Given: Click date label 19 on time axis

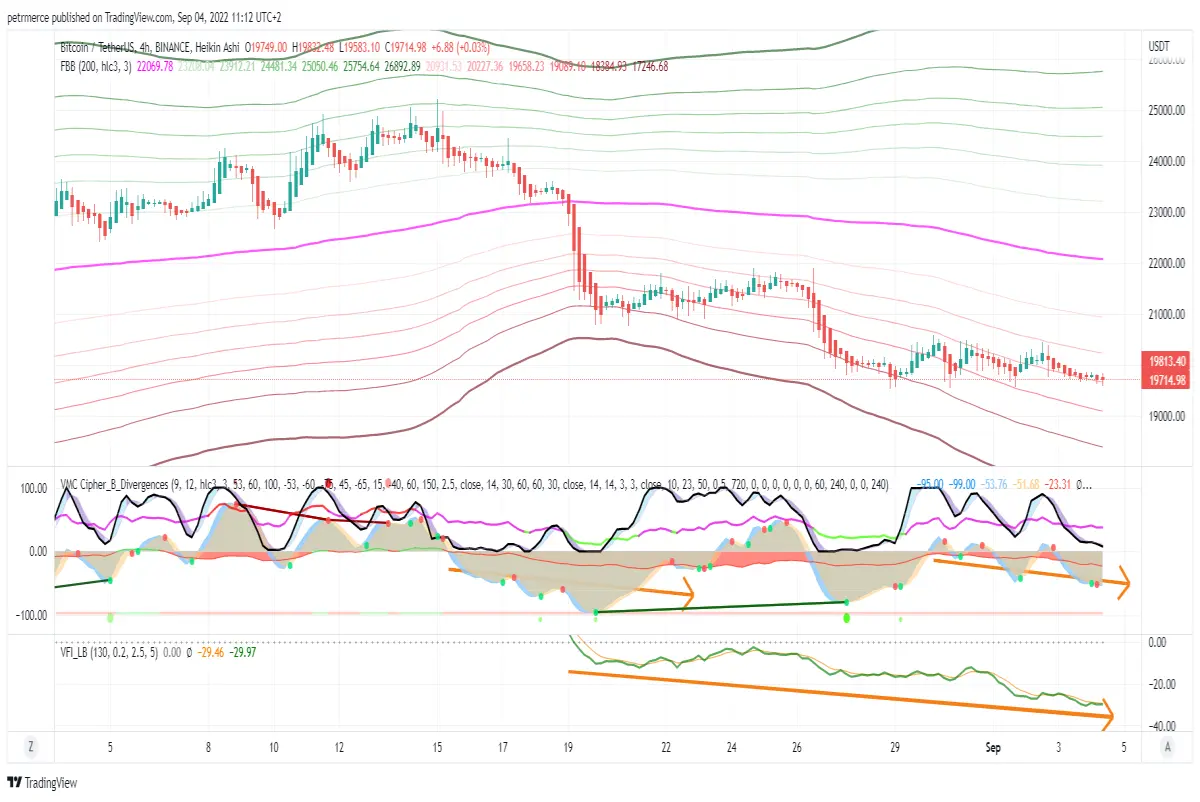Looking at the screenshot, I should point(568,746).
